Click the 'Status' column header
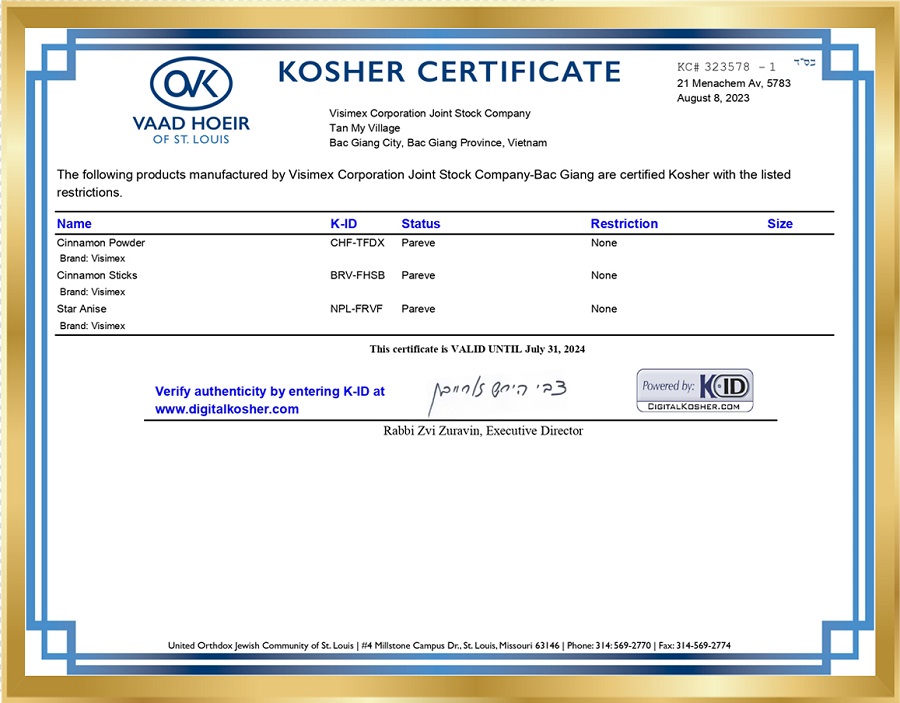The image size is (900, 703). point(421,224)
